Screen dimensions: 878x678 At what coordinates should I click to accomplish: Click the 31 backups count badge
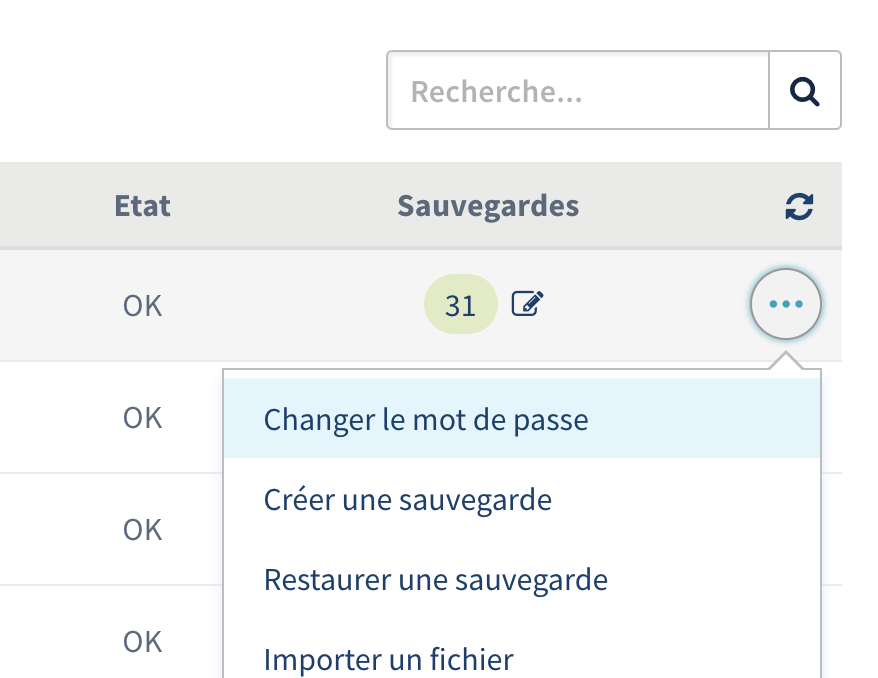pyautogui.click(x=460, y=304)
